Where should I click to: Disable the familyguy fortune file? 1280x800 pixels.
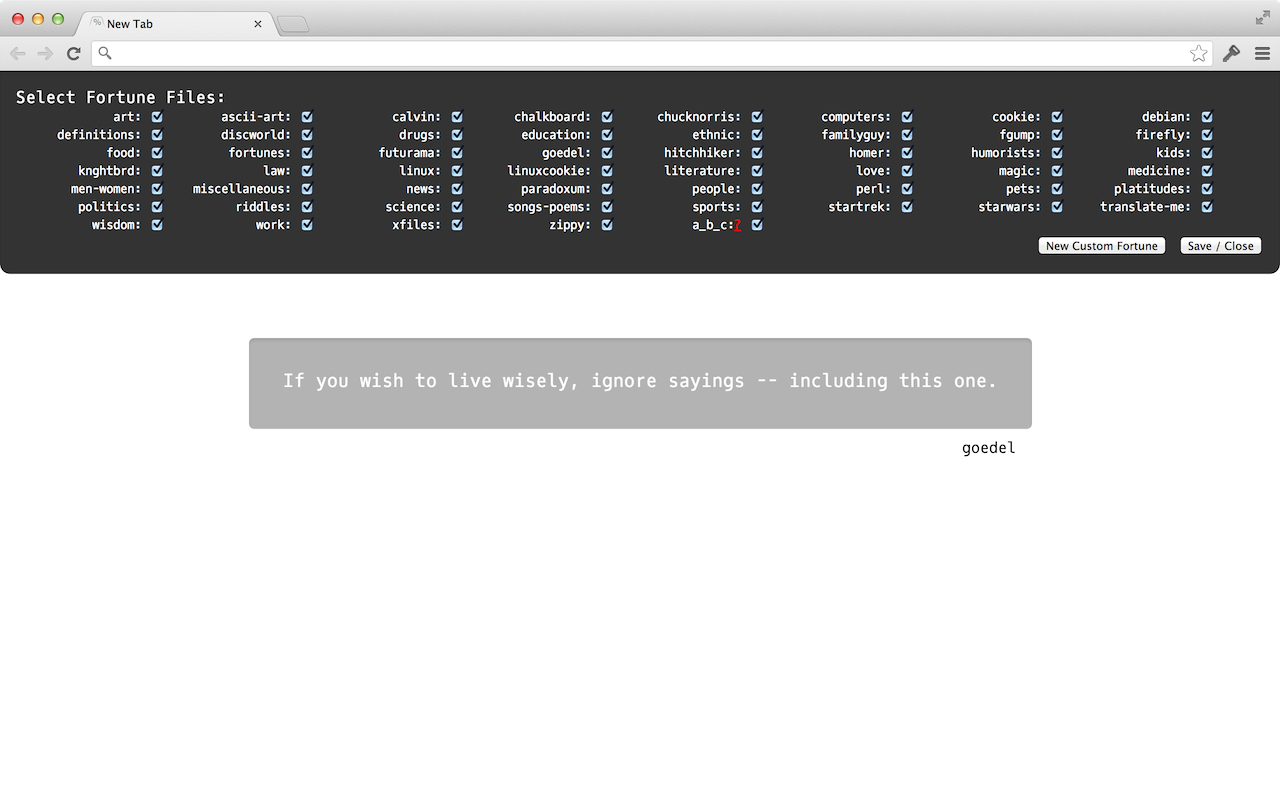pos(907,135)
